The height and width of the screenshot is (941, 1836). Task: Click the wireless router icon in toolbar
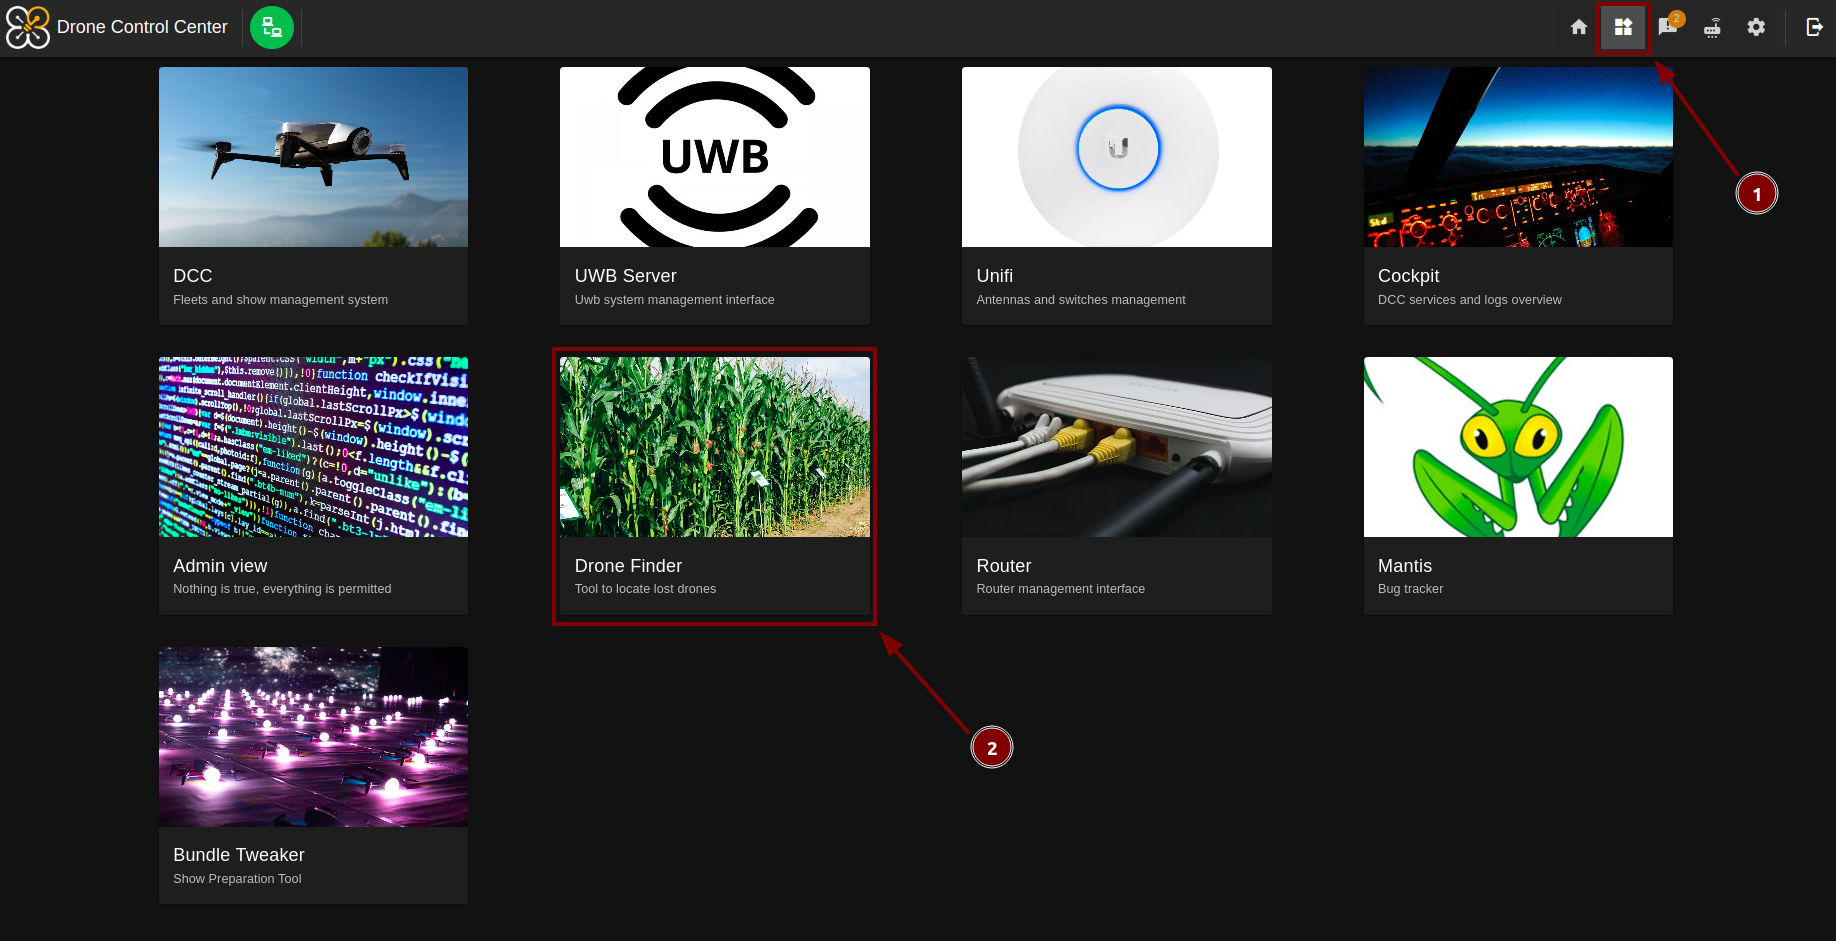click(x=1712, y=27)
